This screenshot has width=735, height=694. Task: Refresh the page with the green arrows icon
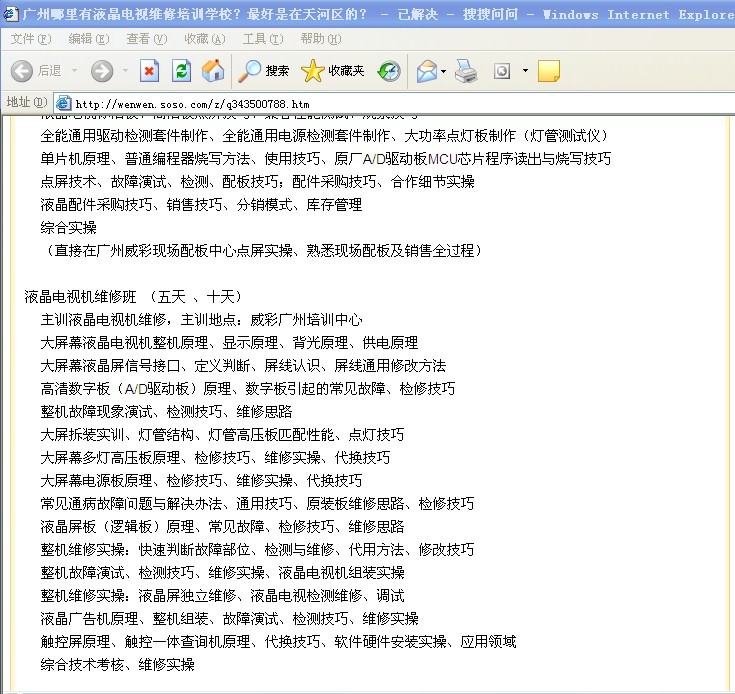(181, 71)
